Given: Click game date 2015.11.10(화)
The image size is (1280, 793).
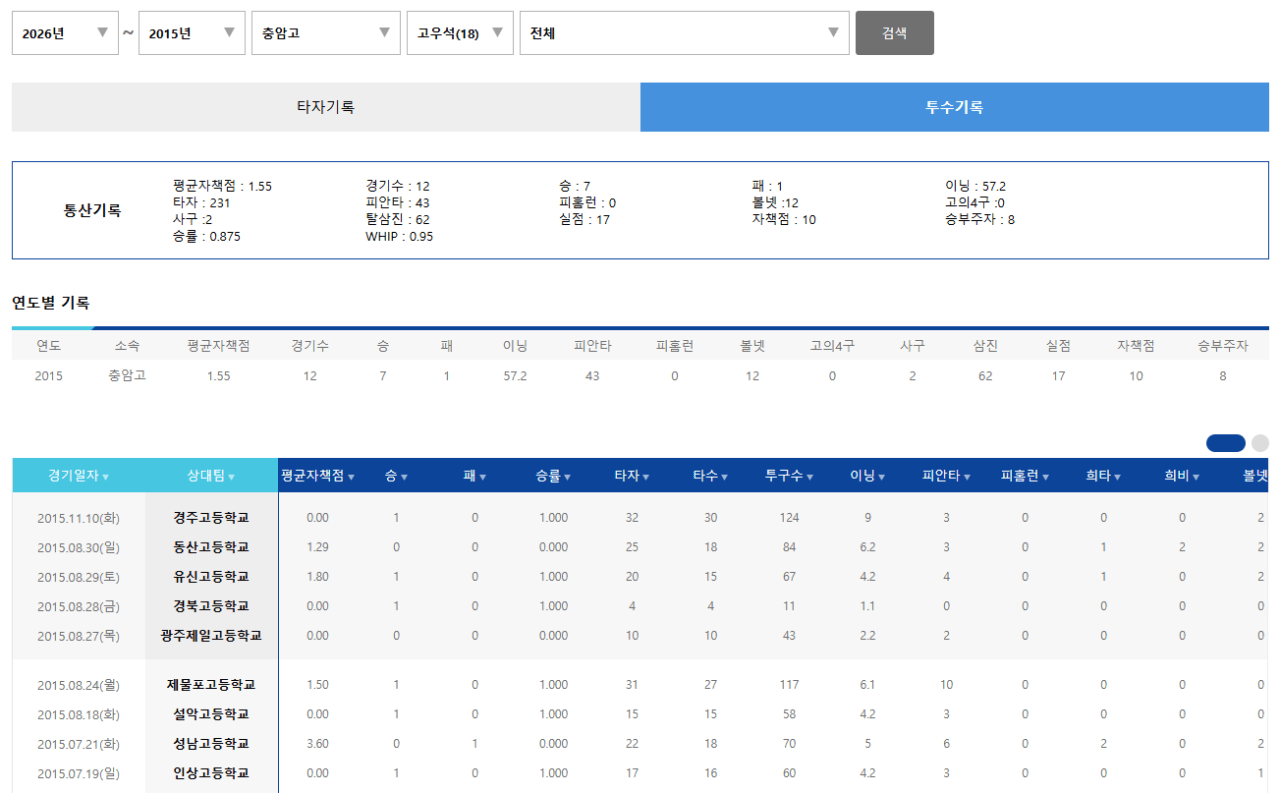Looking at the screenshot, I should tap(79, 518).
